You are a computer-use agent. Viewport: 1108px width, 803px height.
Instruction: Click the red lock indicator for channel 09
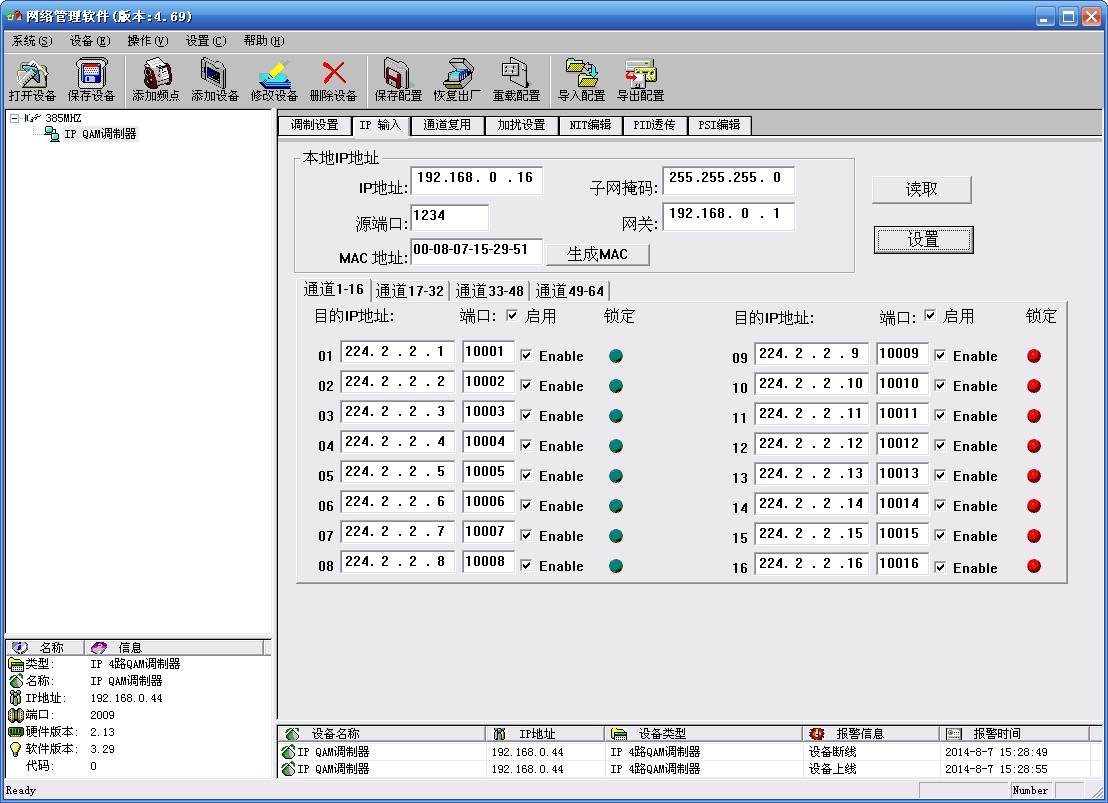(1034, 356)
